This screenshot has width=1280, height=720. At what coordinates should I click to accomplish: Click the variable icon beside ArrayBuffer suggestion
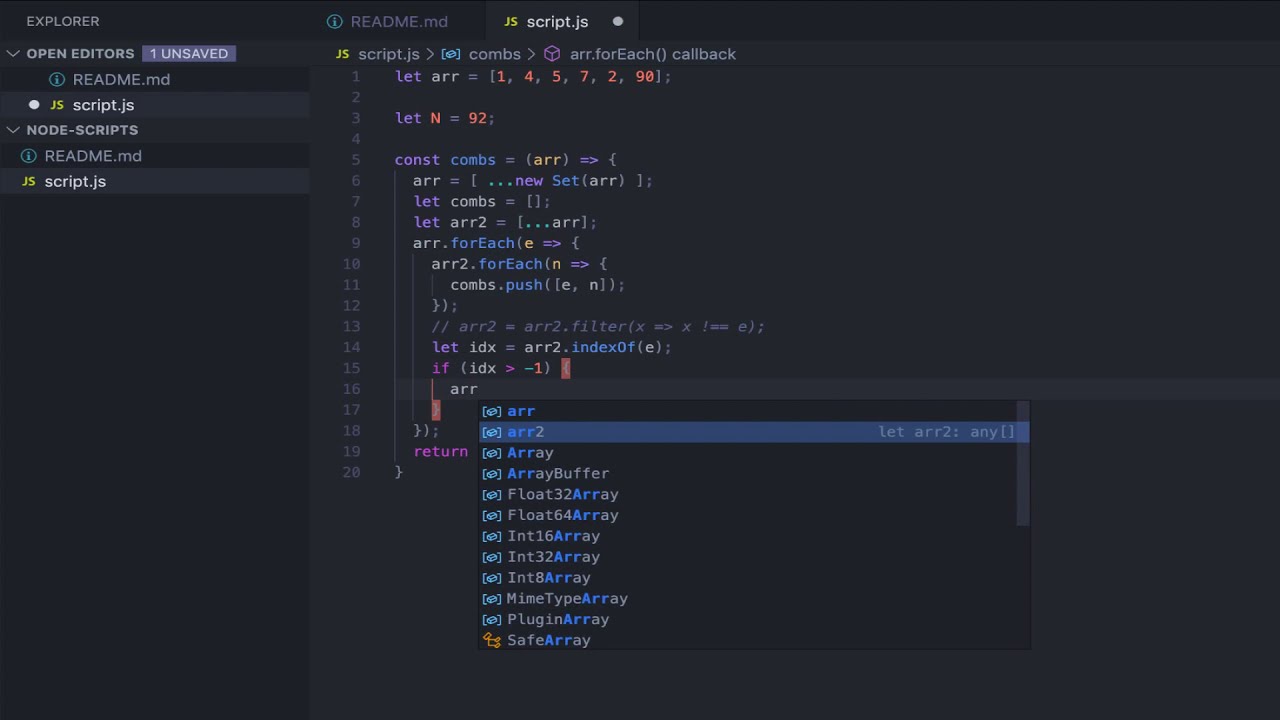(x=491, y=473)
